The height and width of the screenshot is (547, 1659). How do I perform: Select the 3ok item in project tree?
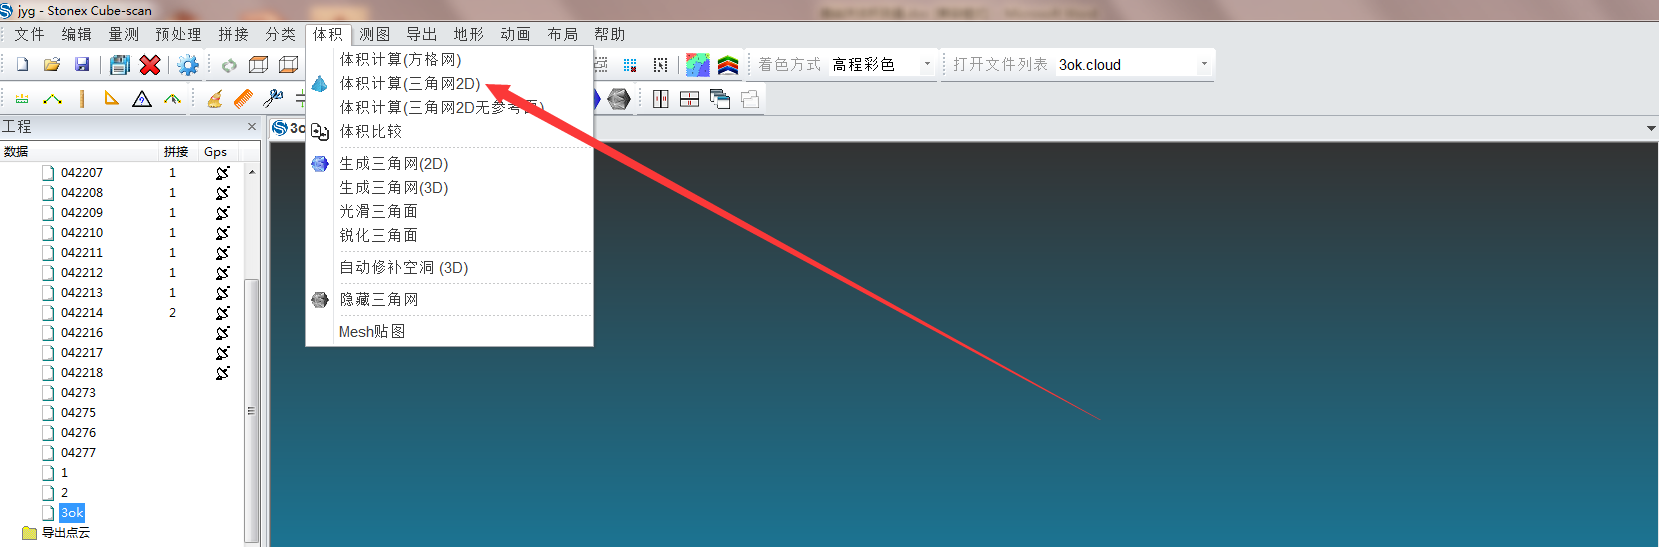[x=72, y=513]
